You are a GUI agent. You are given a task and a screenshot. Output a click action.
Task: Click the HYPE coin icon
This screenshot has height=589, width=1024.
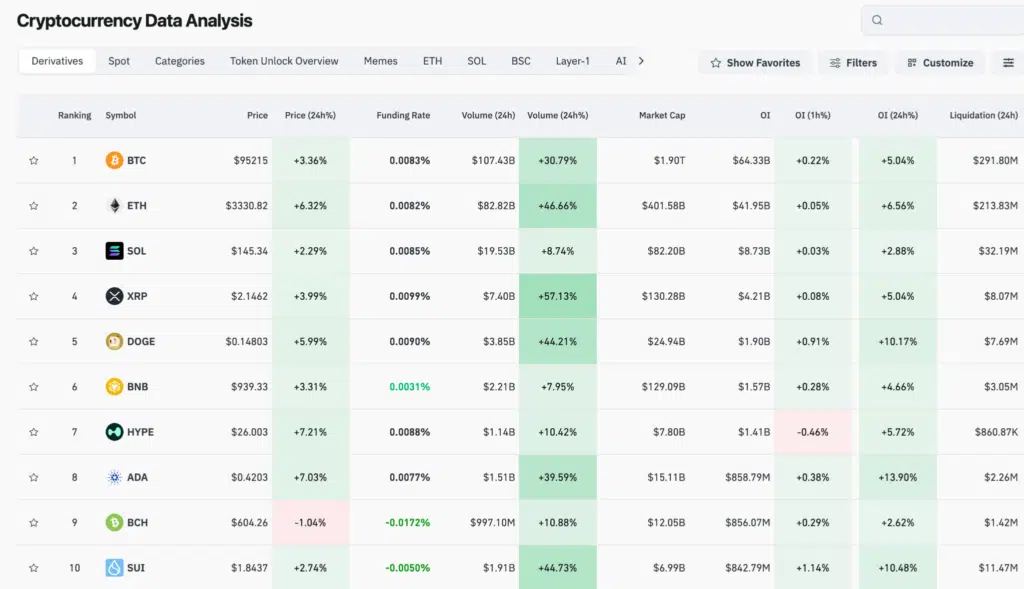pos(114,432)
